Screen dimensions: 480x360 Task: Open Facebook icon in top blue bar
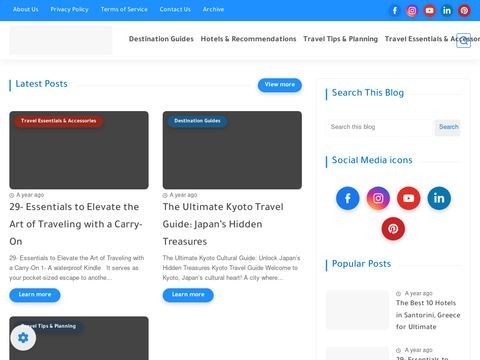pyautogui.click(x=395, y=11)
